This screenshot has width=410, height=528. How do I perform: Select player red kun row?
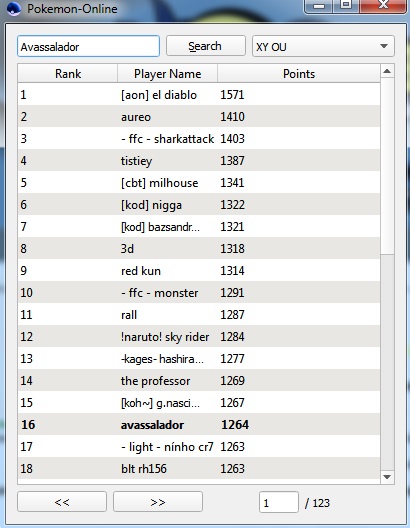pos(199,271)
